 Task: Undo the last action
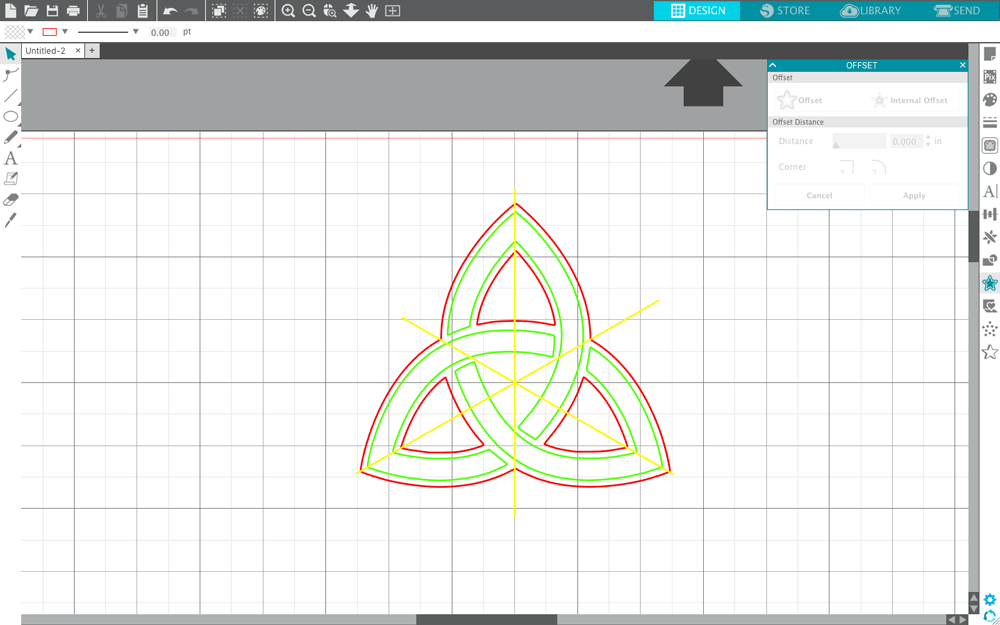point(170,10)
